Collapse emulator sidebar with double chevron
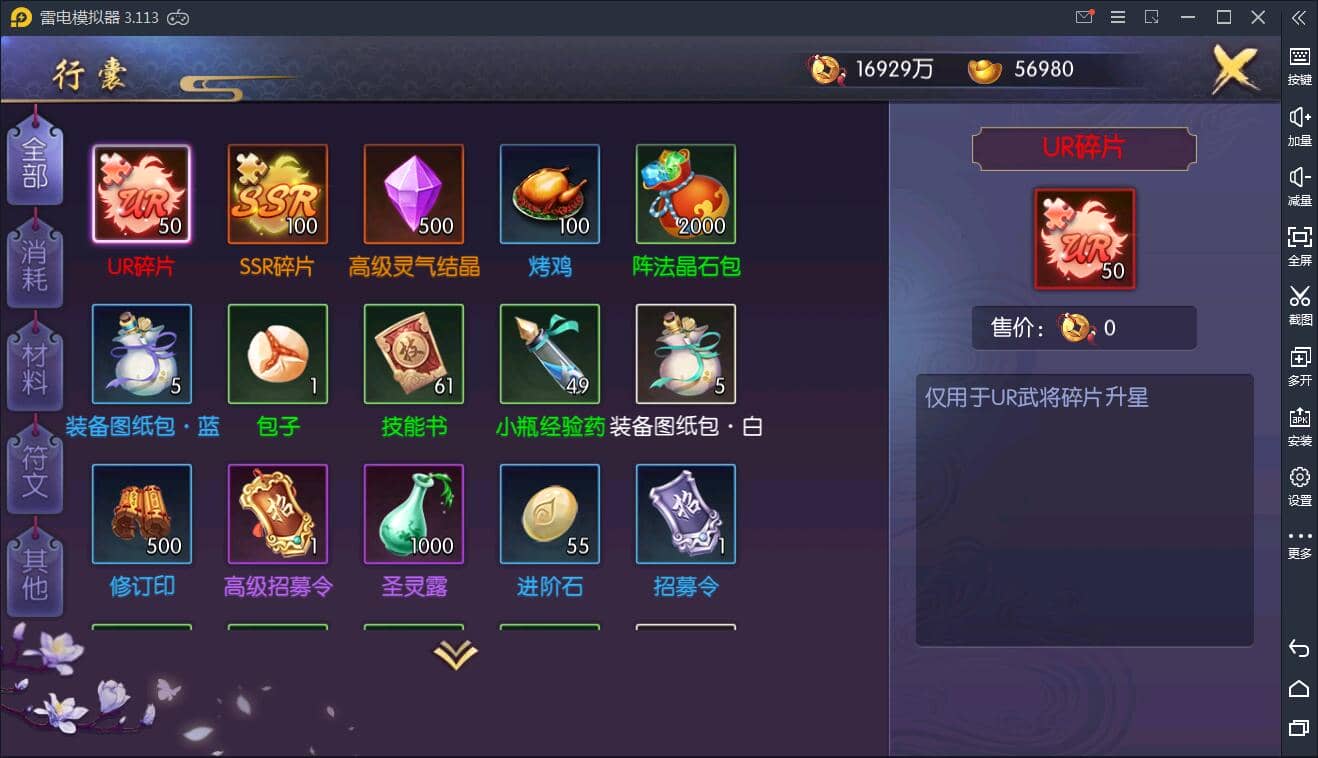1318x758 pixels. (1299, 18)
